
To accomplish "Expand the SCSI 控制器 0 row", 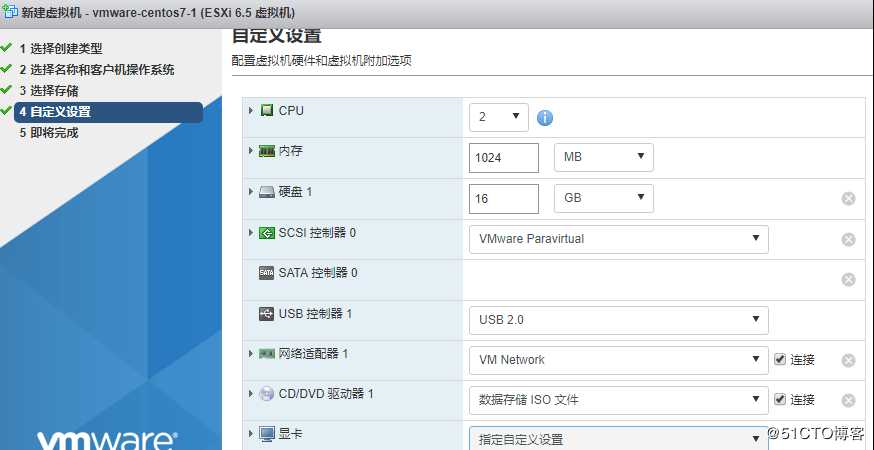I will 251,232.
